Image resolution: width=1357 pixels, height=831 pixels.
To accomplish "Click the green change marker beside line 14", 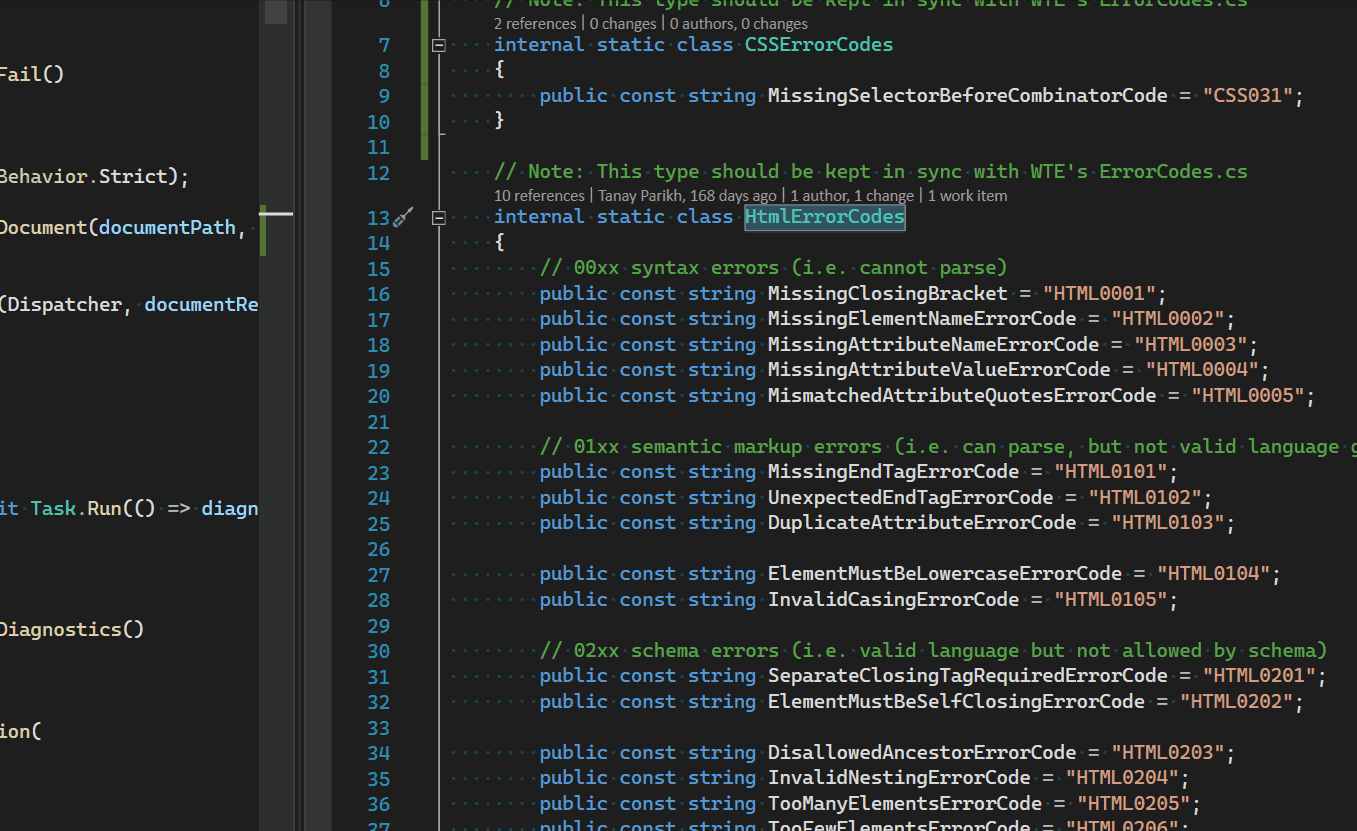I will click(x=424, y=241).
